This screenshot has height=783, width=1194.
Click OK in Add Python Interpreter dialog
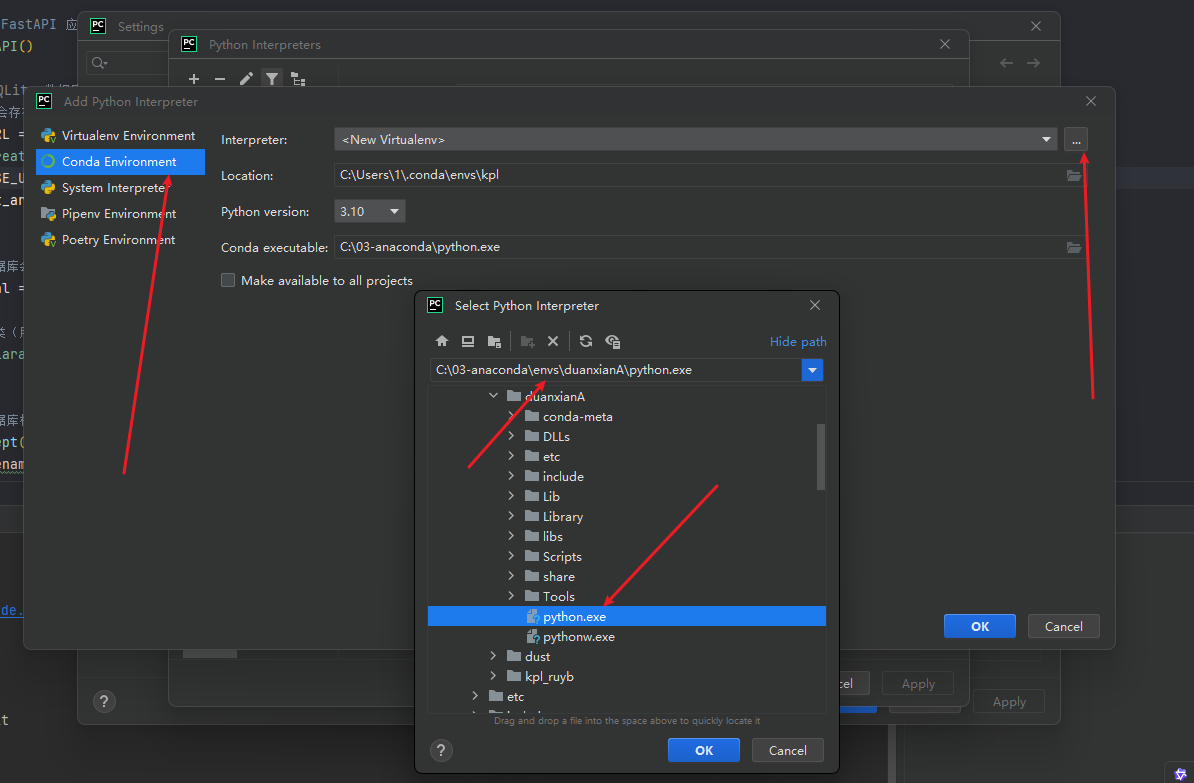coord(979,626)
